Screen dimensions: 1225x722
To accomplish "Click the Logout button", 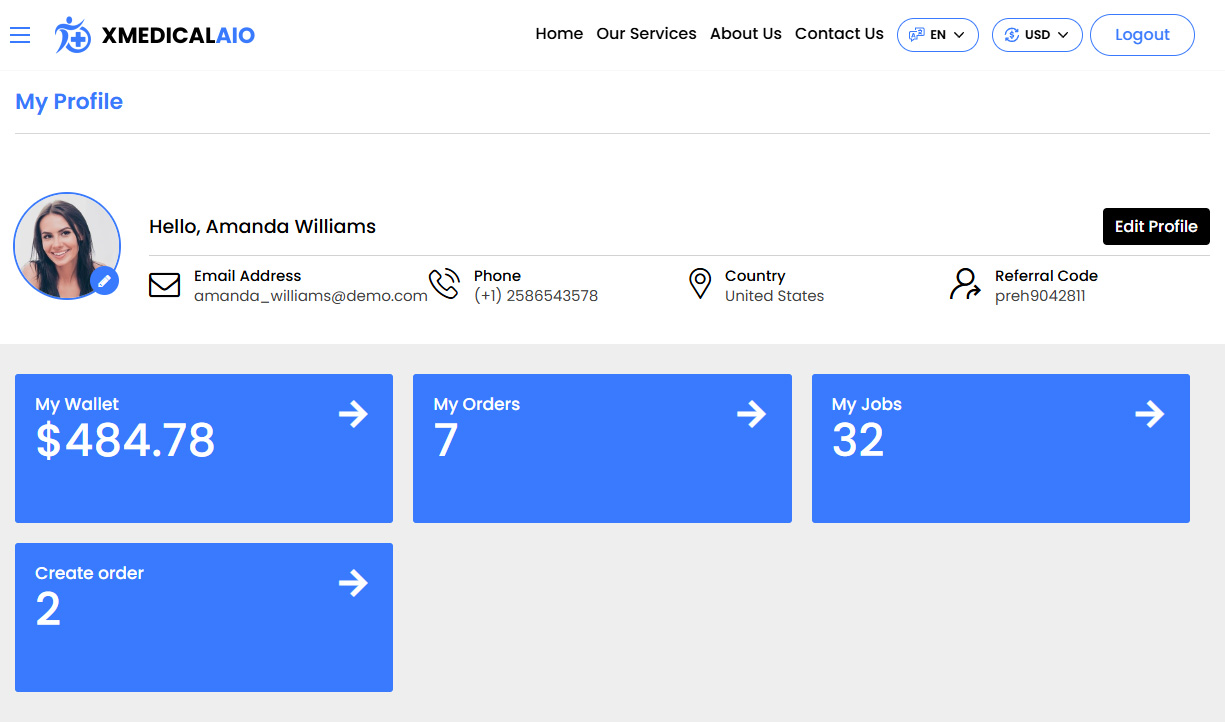I will (x=1141, y=35).
